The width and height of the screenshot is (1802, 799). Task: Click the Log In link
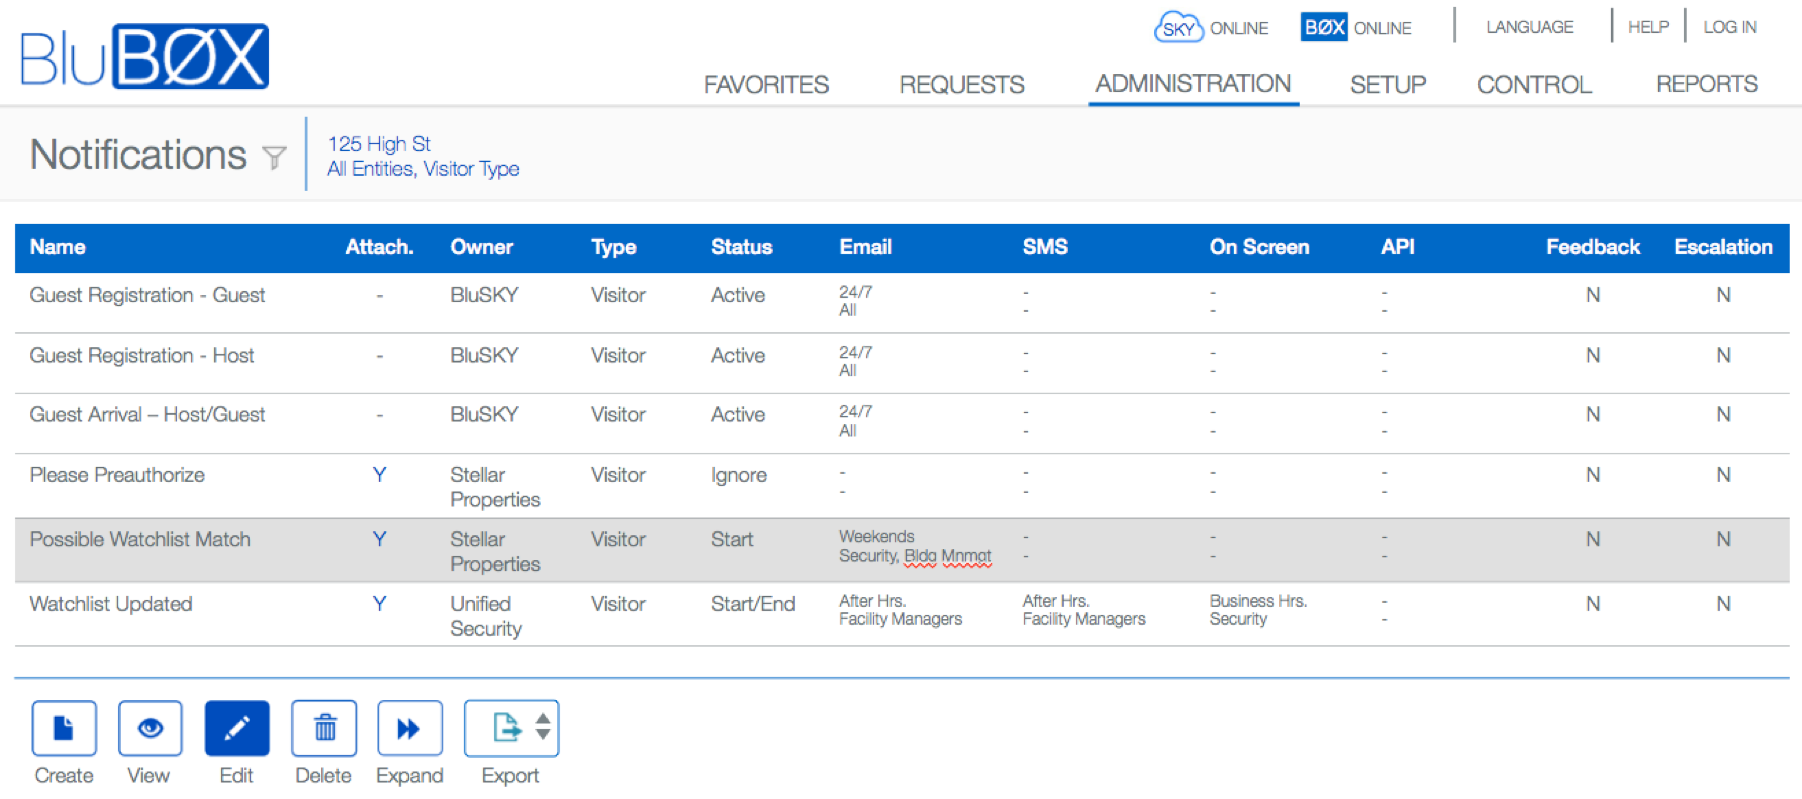(1729, 27)
